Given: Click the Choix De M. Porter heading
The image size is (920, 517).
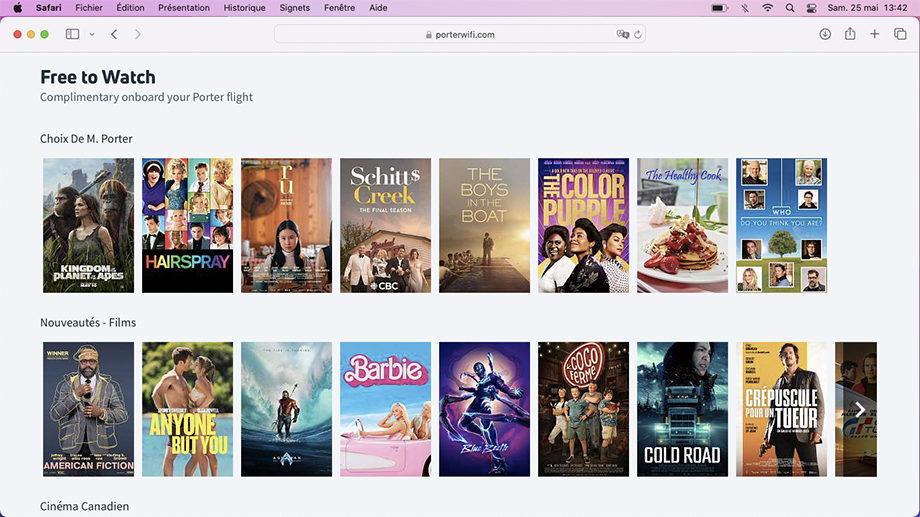Looking at the screenshot, I should tap(86, 138).
